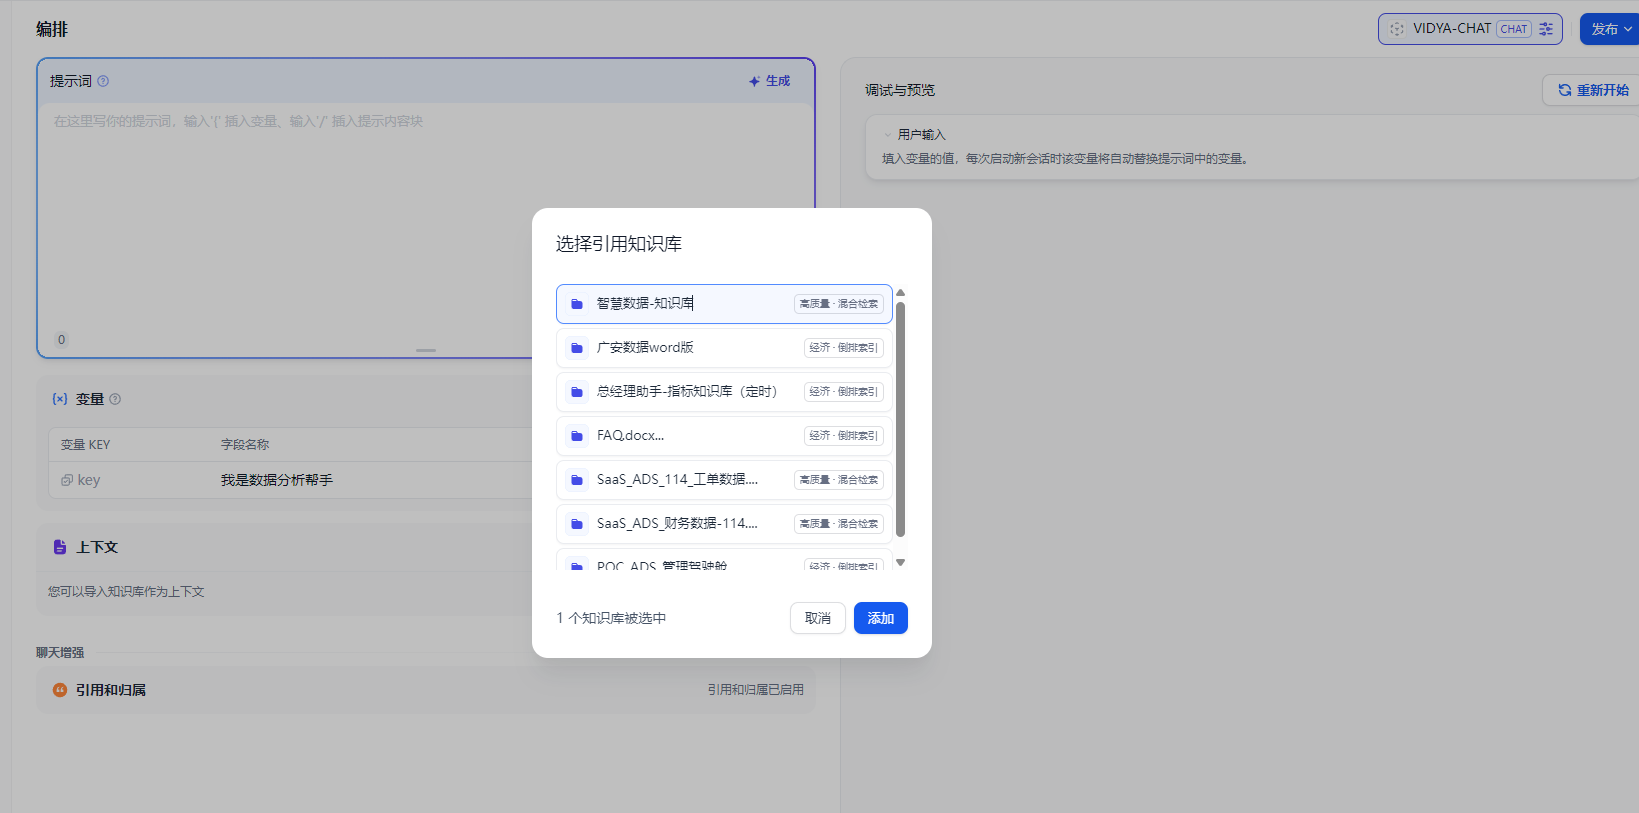The width and height of the screenshot is (1639, 813).
Task: Click the prompt area resize handle bar
Action: [x=426, y=351]
